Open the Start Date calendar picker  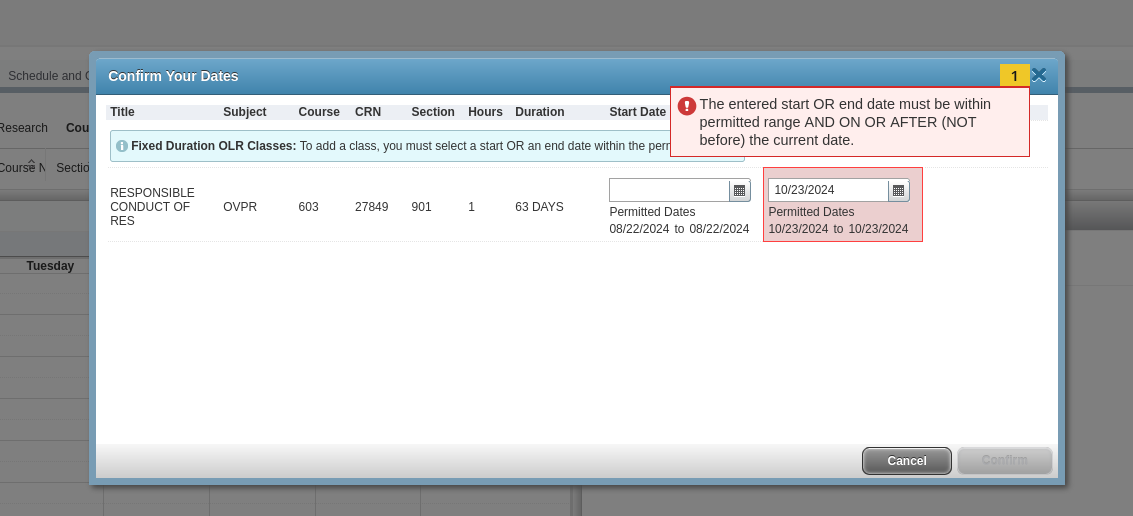(739, 190)
